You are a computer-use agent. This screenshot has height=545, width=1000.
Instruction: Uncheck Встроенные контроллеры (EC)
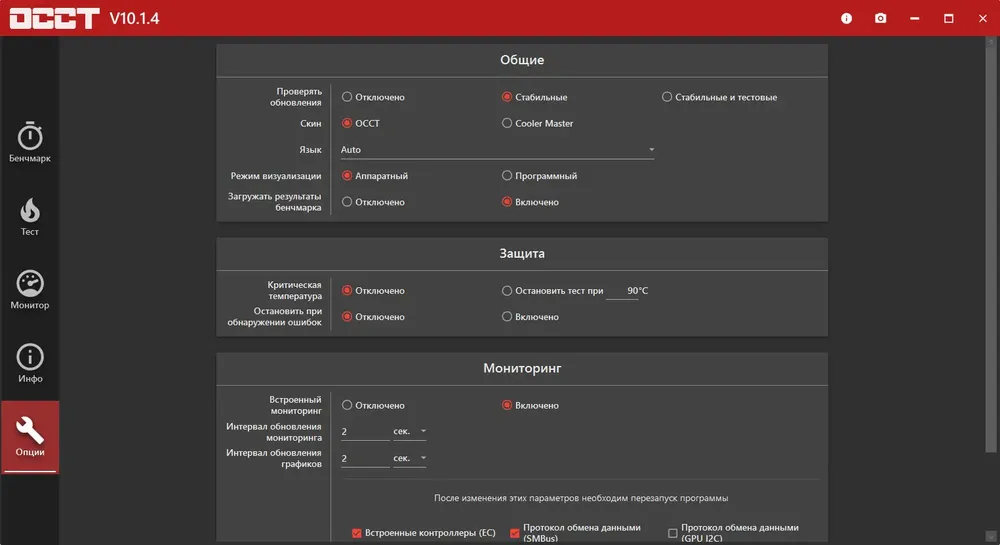tap(357, 533)
